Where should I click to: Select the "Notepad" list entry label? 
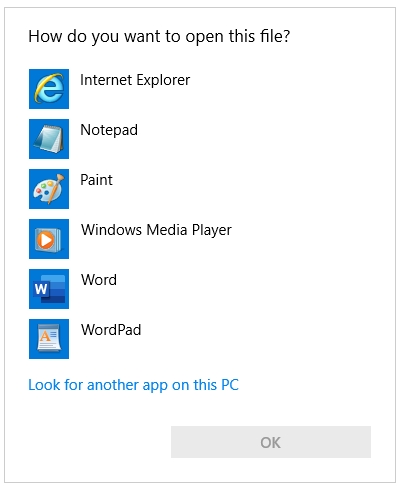pyautogui.click(x=109, y=130)
